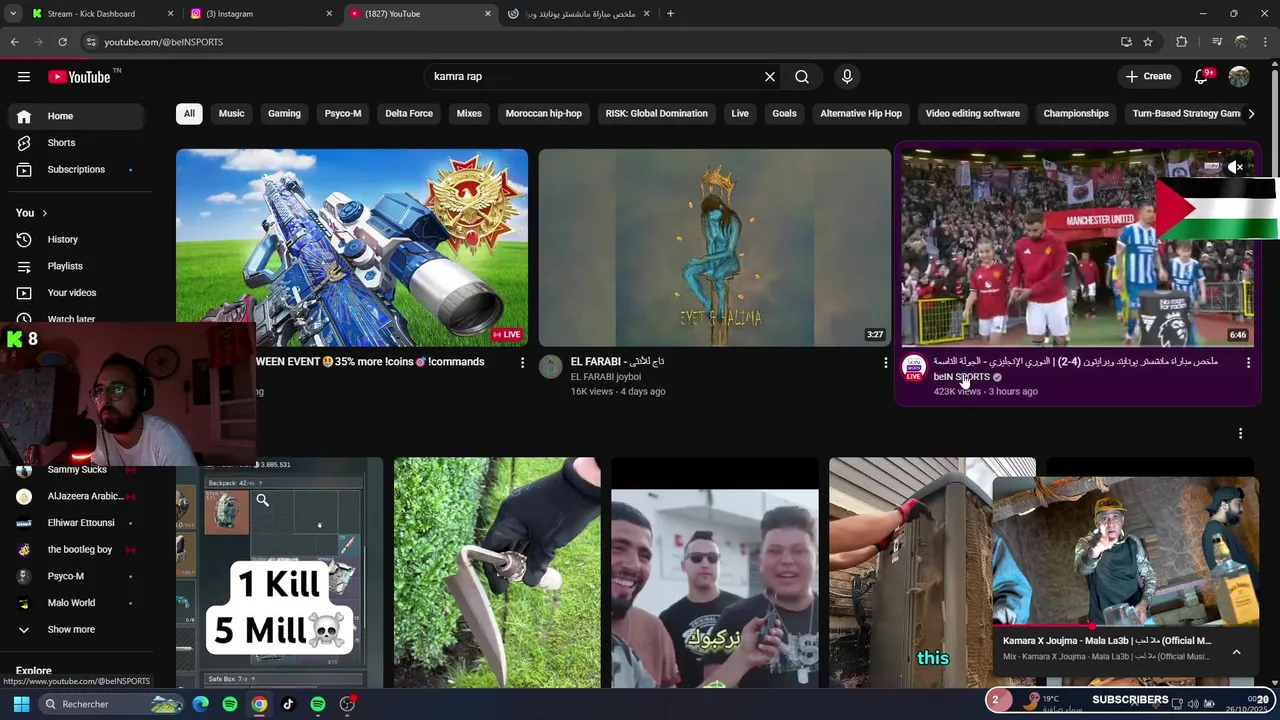Viewport: 1280px width, 720px height.
Task: Open the notifications bell
Action: [x=1203, y=77]
